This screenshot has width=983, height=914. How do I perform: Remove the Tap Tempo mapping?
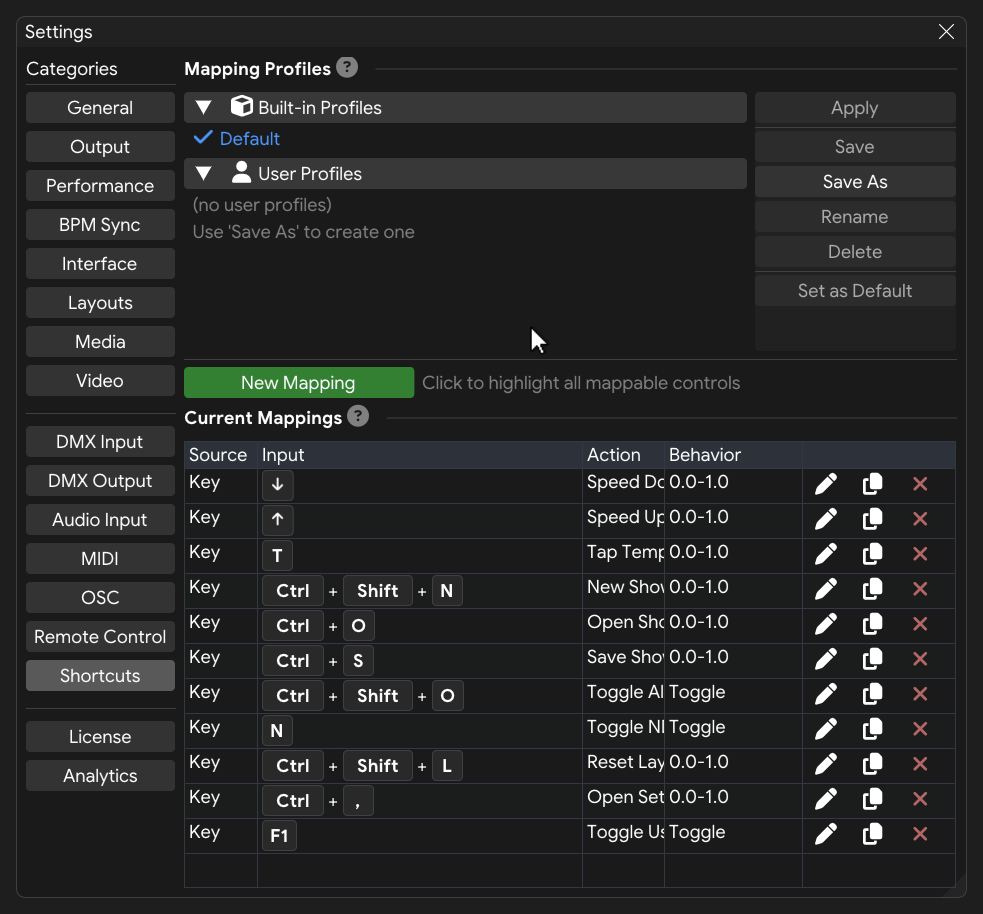pyautogui.click(x=920, y=554)
